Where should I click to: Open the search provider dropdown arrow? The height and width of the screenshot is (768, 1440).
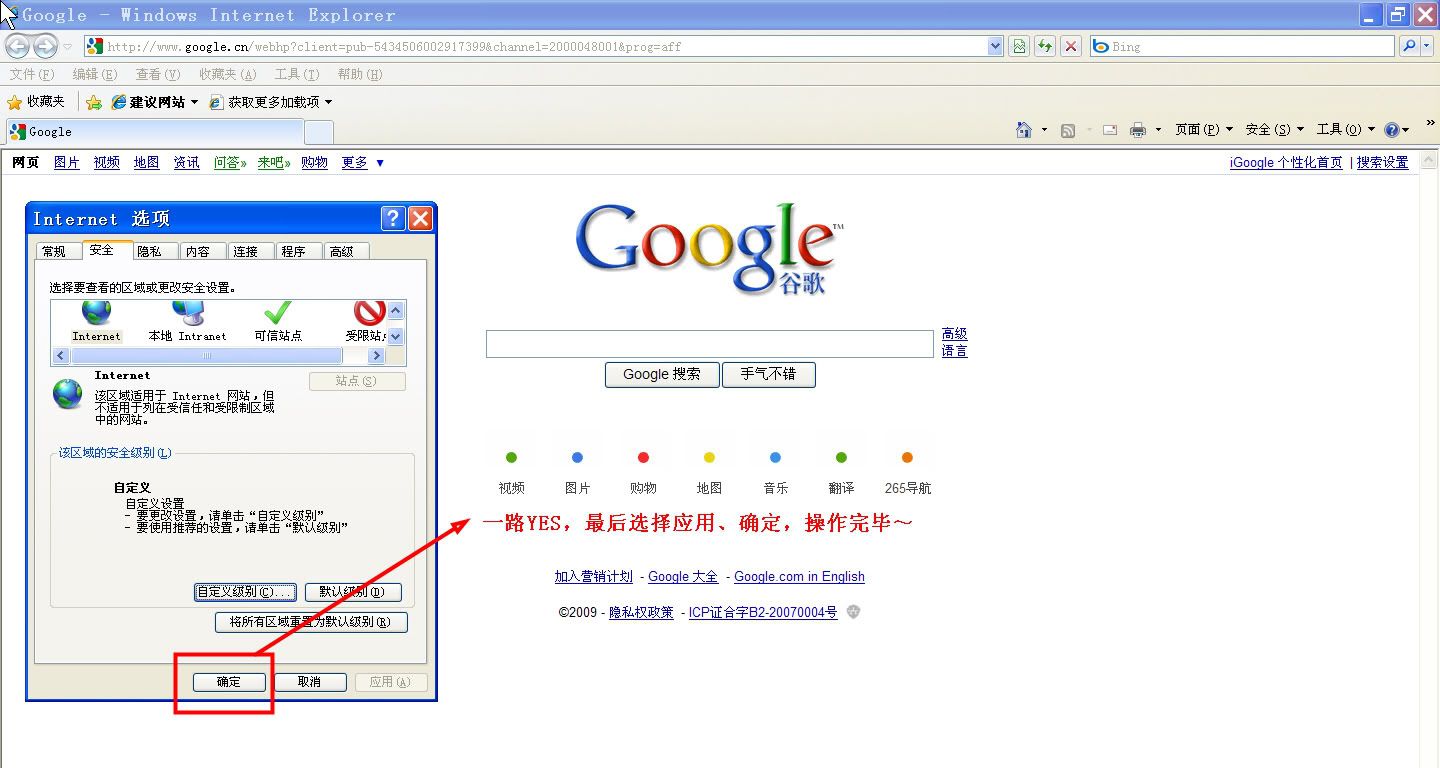[1427, 46]
